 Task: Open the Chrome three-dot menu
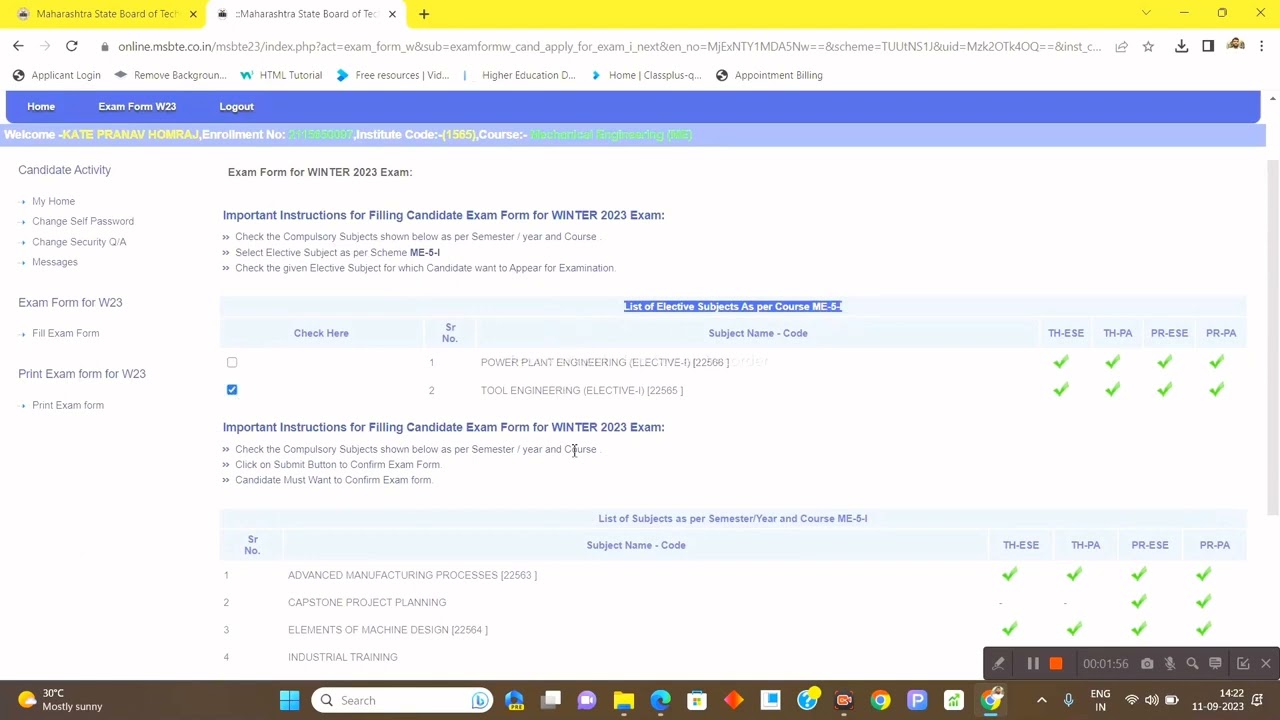pos(1262,46)
